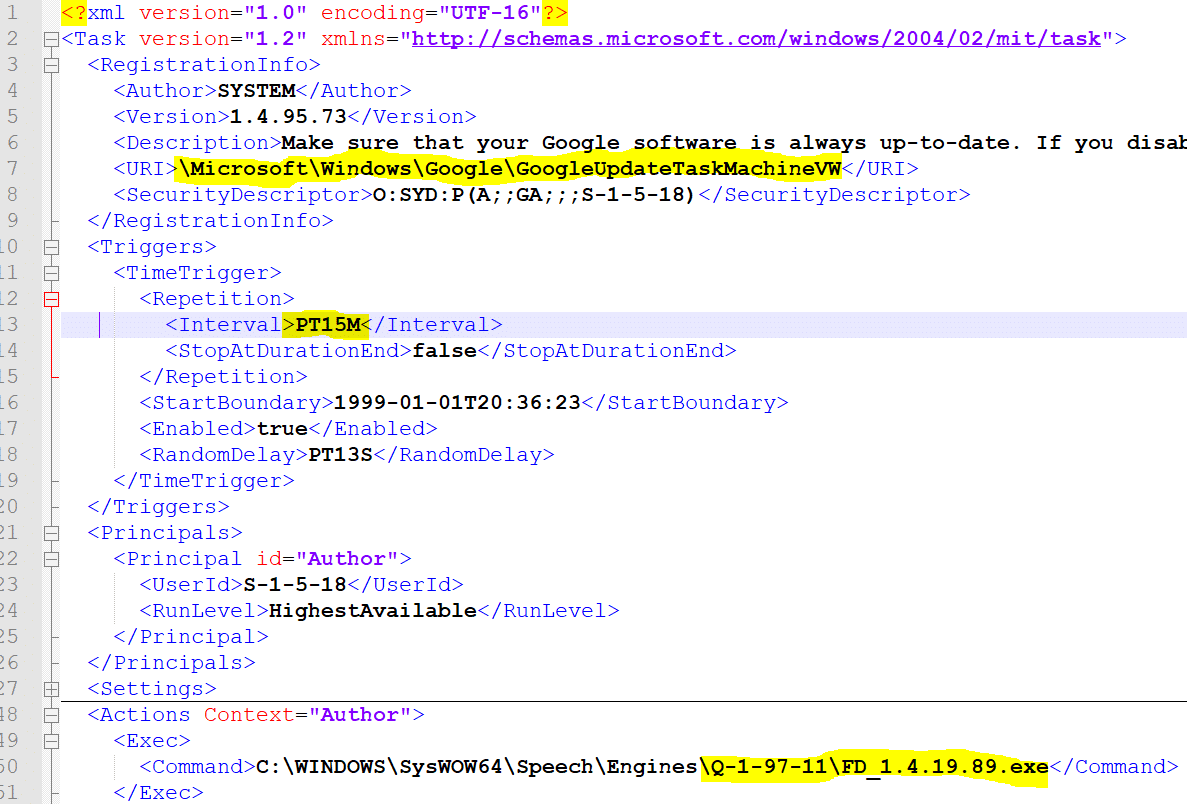Click the closing Triggers tag
Image resolution: width=1187 pixels, height=804 pixels.
click(x=158, y=506)
